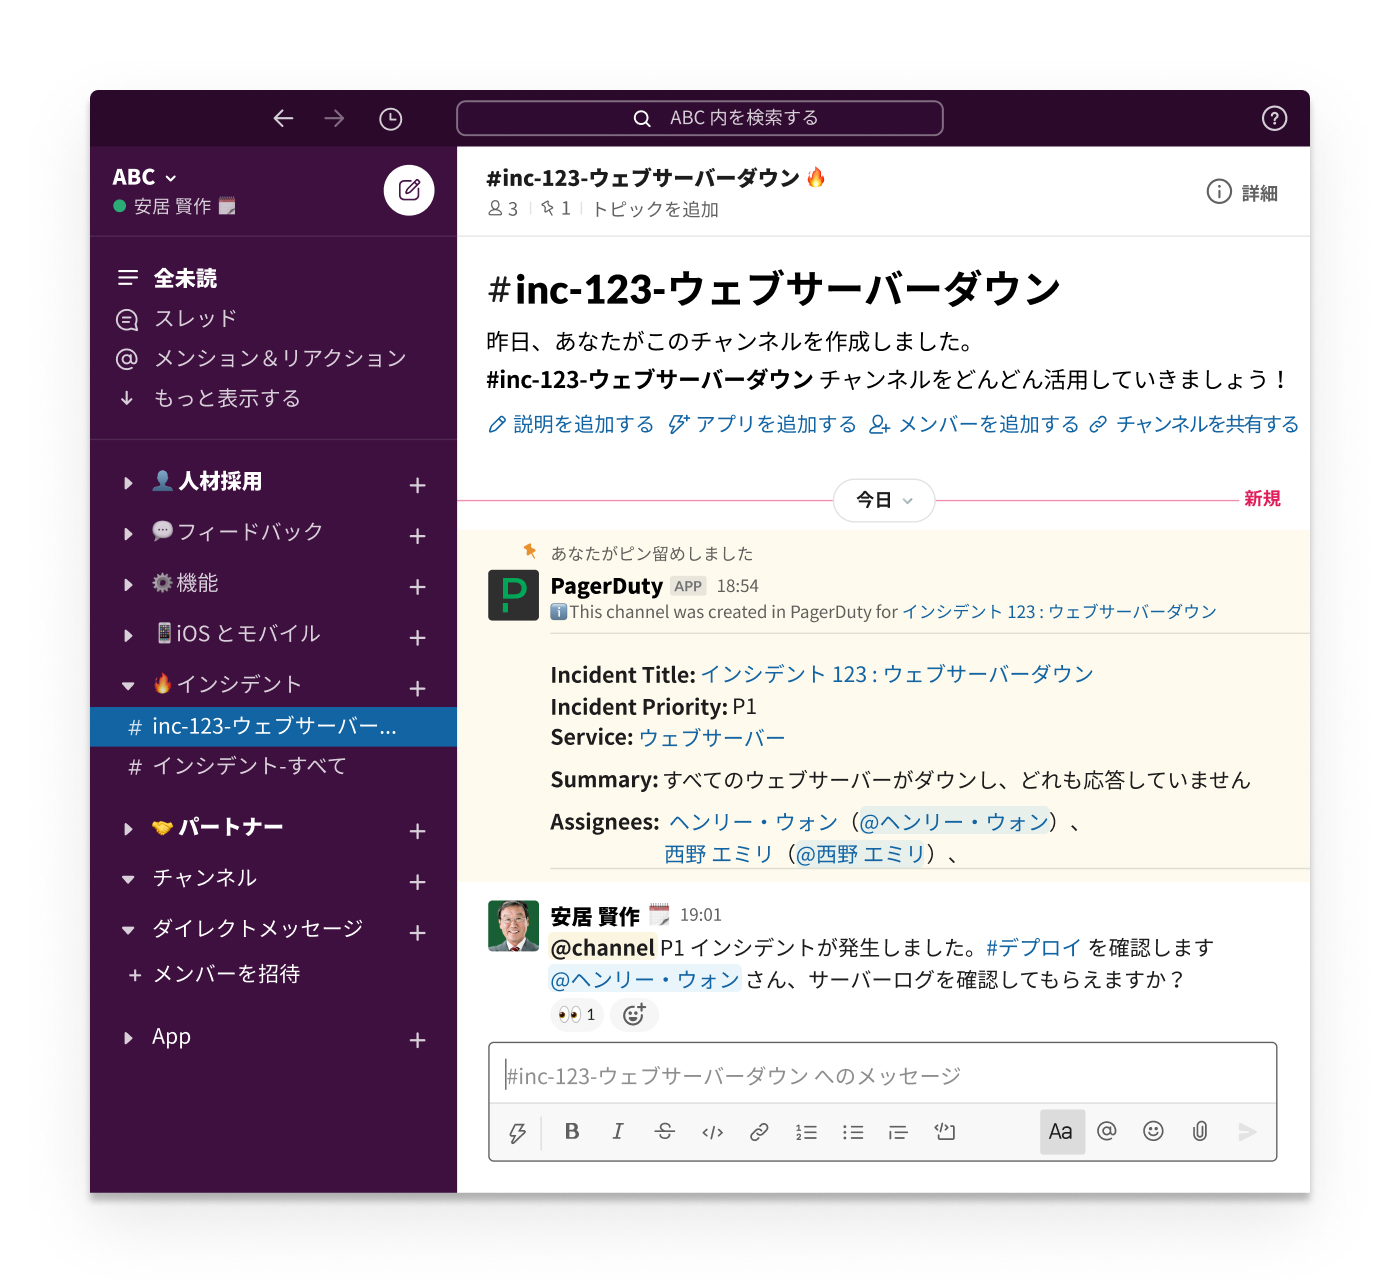The image size is (1400, 1284).
Task: Open スレッド in the sidebar
Action: click(x=195, y=318)
